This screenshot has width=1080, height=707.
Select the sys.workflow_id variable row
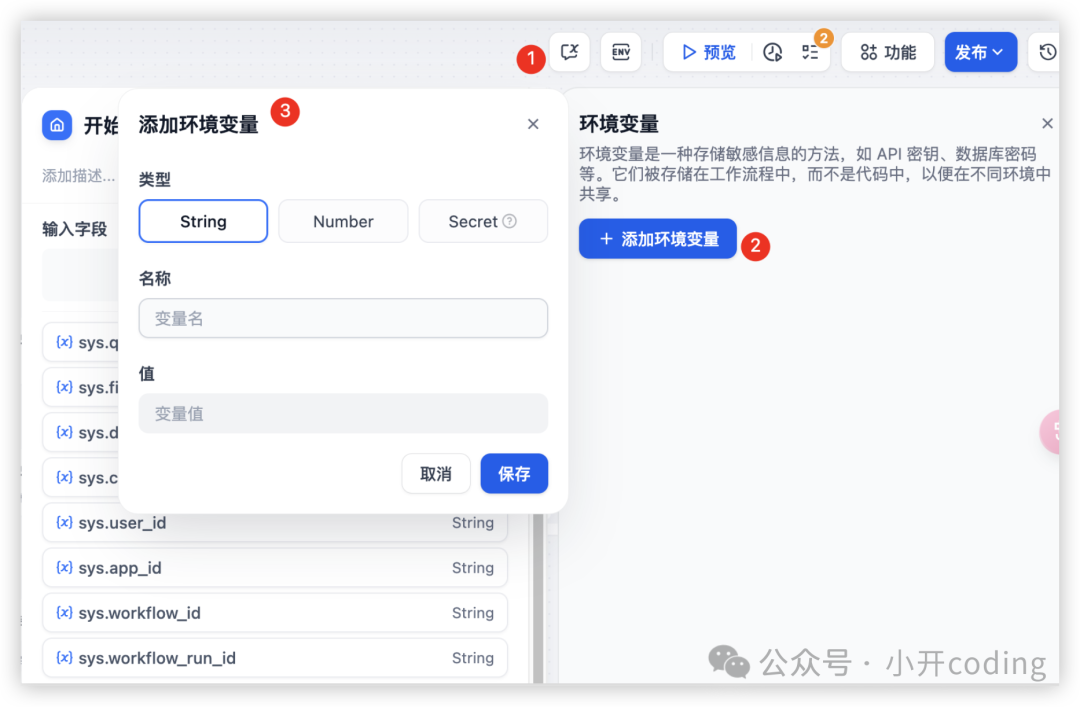pos(275,613)
